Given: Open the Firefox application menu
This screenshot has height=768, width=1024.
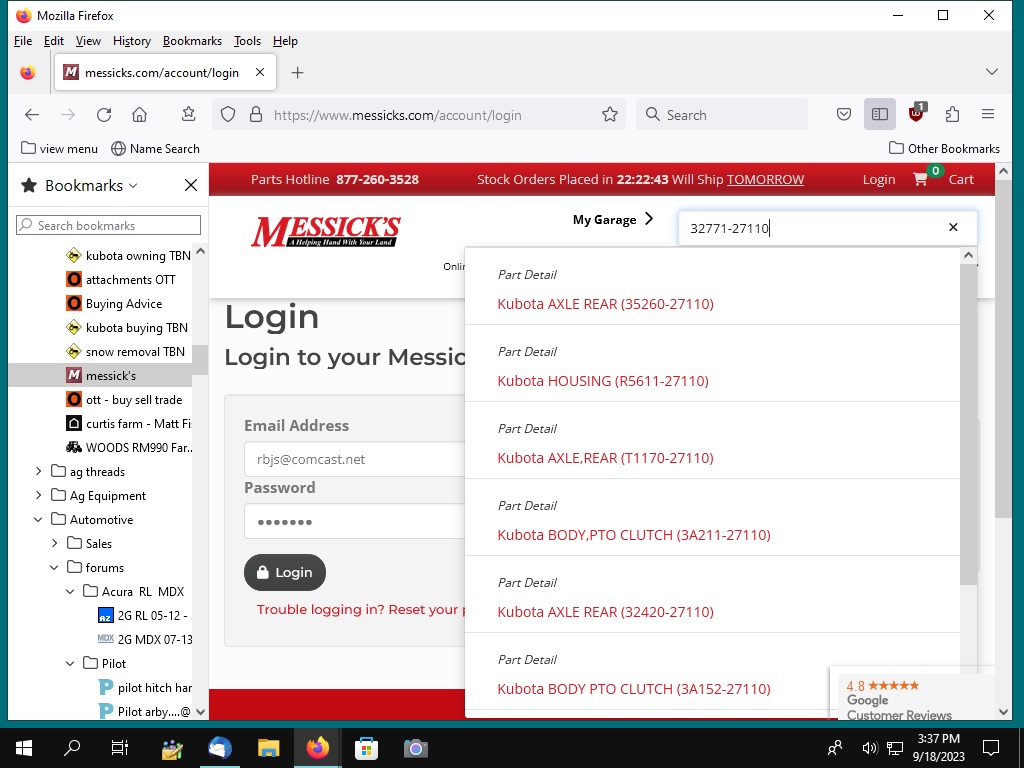Looking at the screenshot, I should click(987, 115).
